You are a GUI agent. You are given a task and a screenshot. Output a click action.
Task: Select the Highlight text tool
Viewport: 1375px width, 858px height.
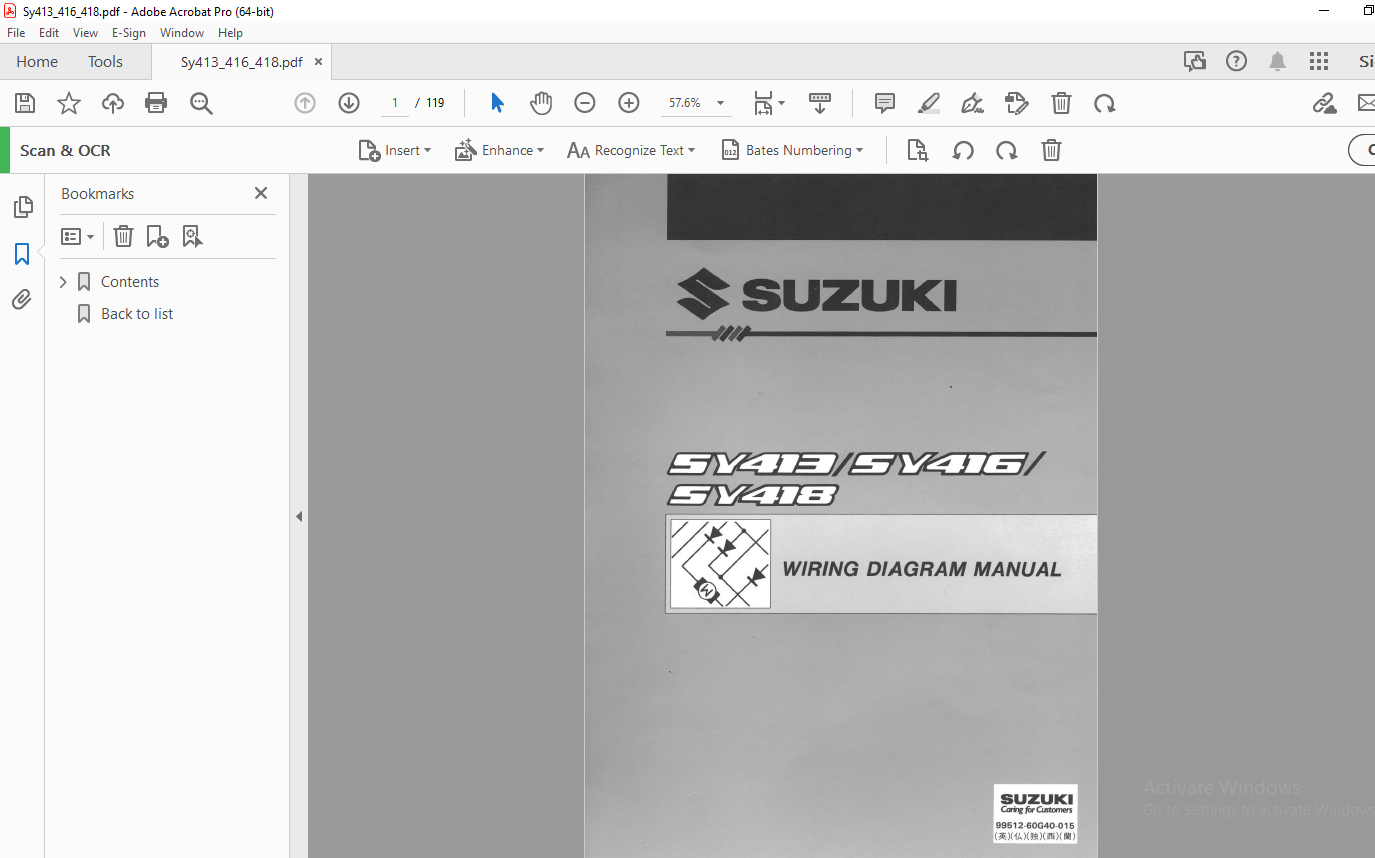click(928, 103)
